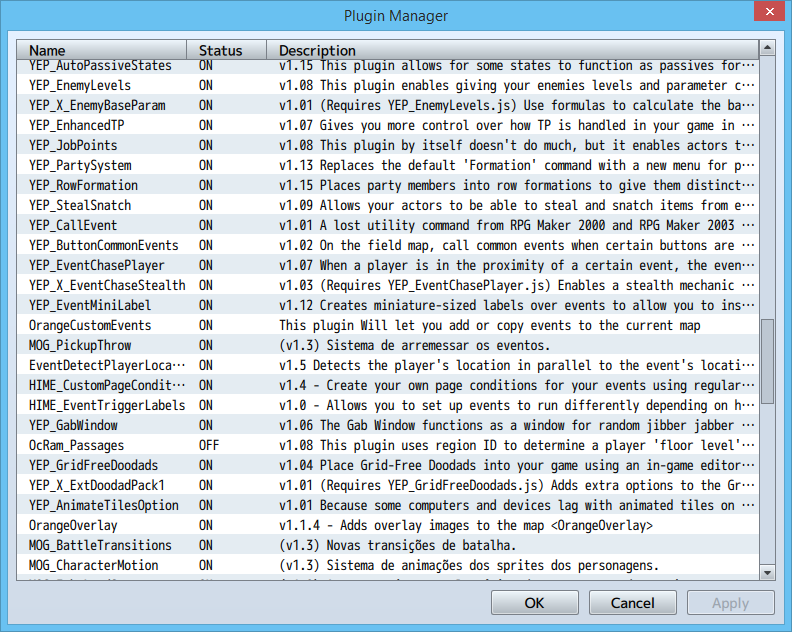Click the OK button

pos(534,603)
